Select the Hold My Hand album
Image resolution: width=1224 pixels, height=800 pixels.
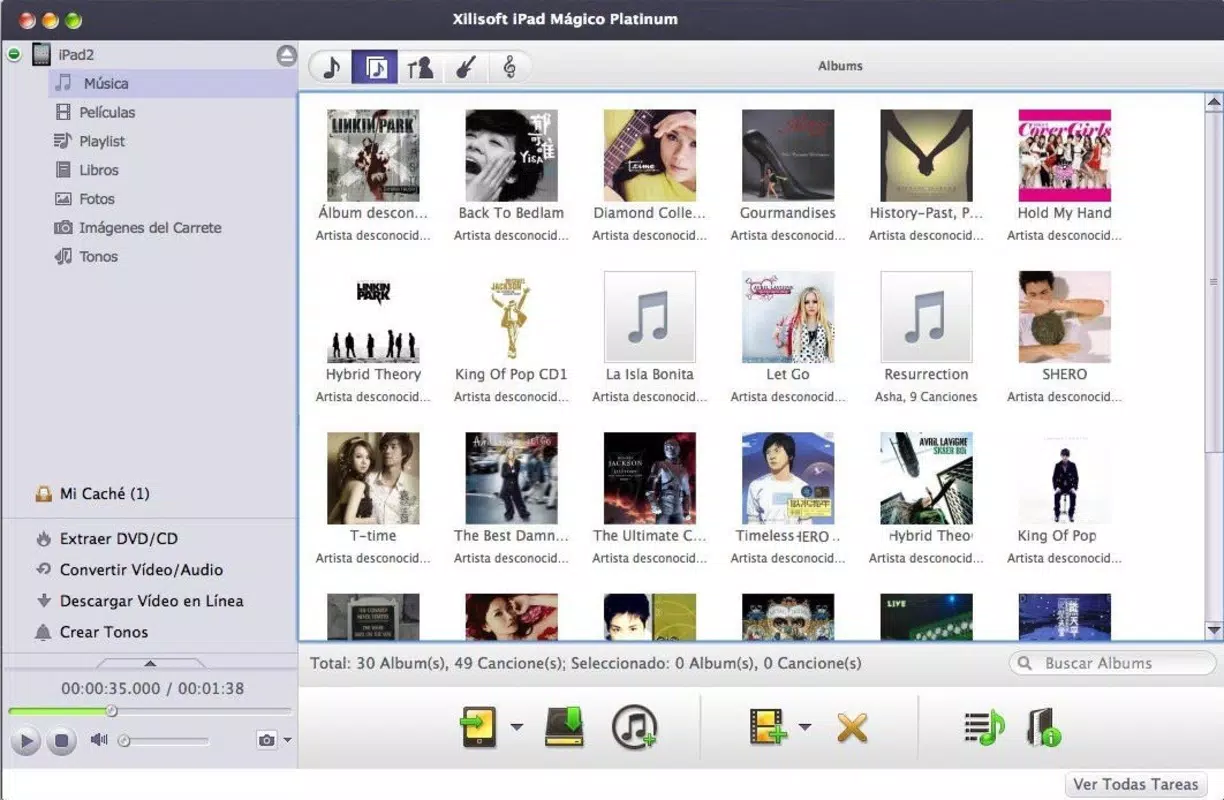1064,155
